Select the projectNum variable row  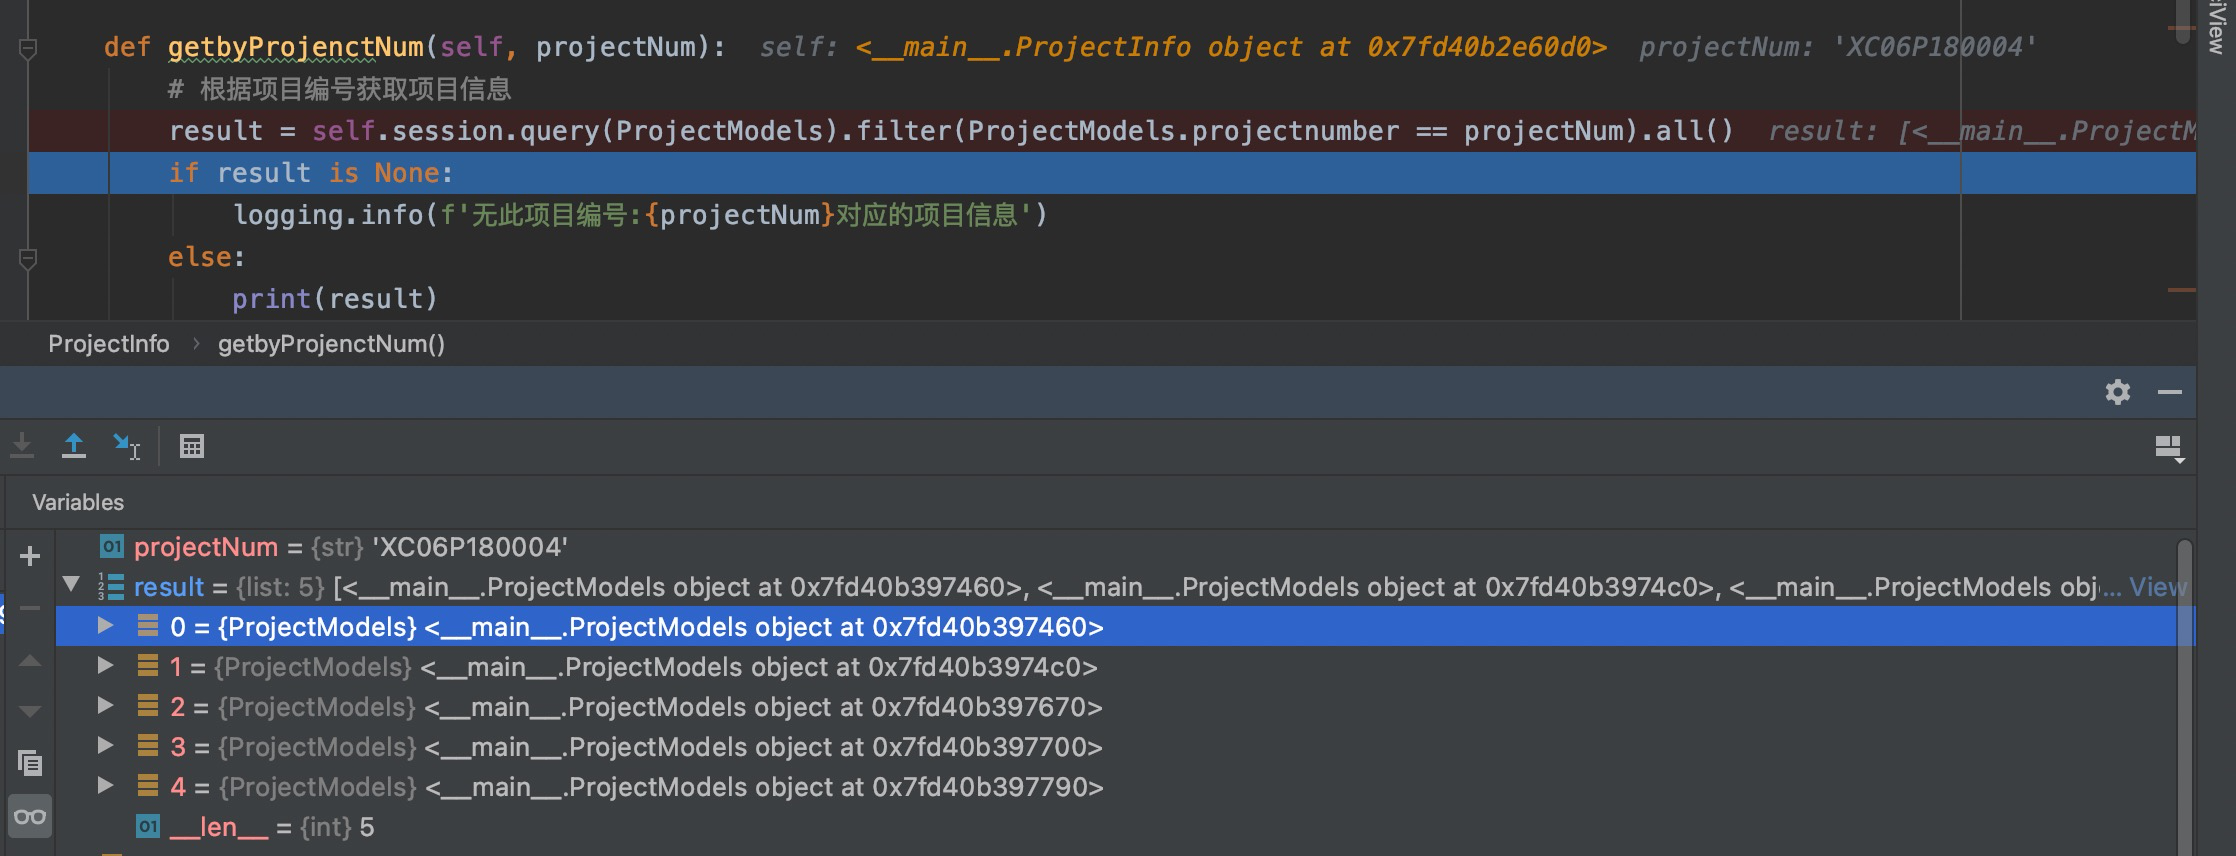point(1116,547)
